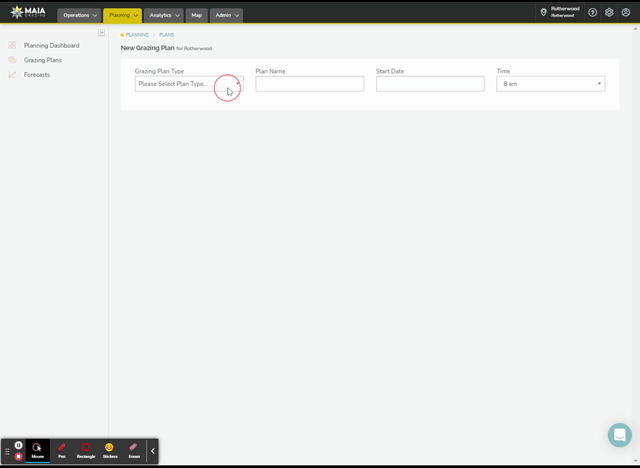
Task: Open the help question mark icon
Action: pyautogui.click(x=593, y=13)
